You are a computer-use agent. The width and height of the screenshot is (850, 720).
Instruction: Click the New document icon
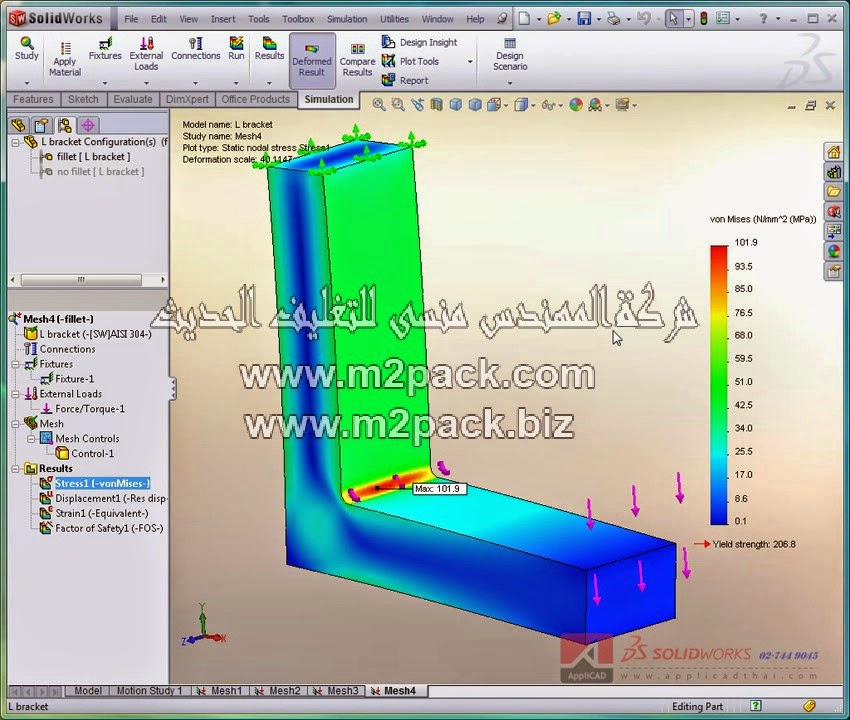click(x=524, y=18)
